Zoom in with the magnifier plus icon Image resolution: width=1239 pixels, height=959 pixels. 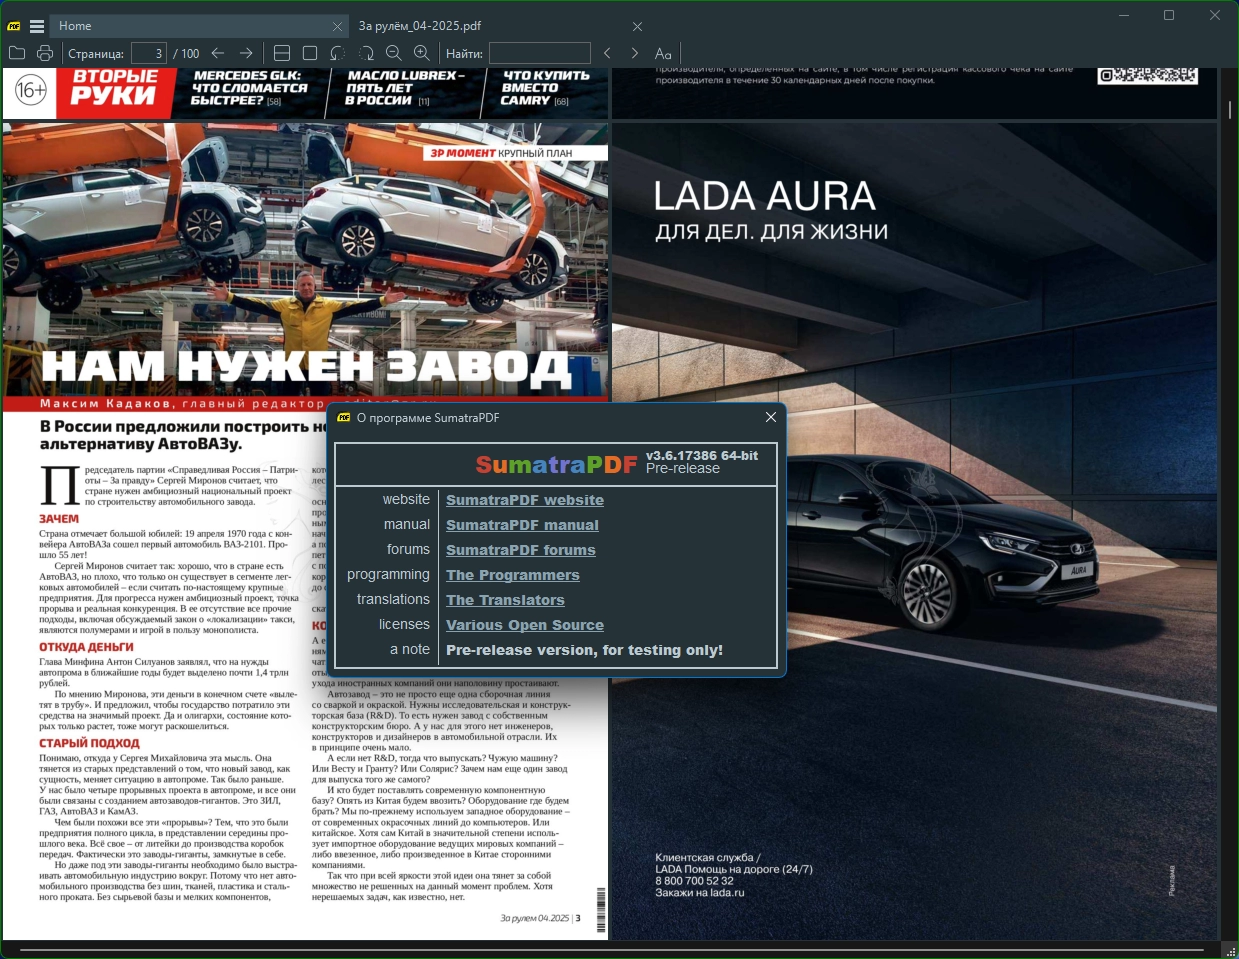(422, 53)
